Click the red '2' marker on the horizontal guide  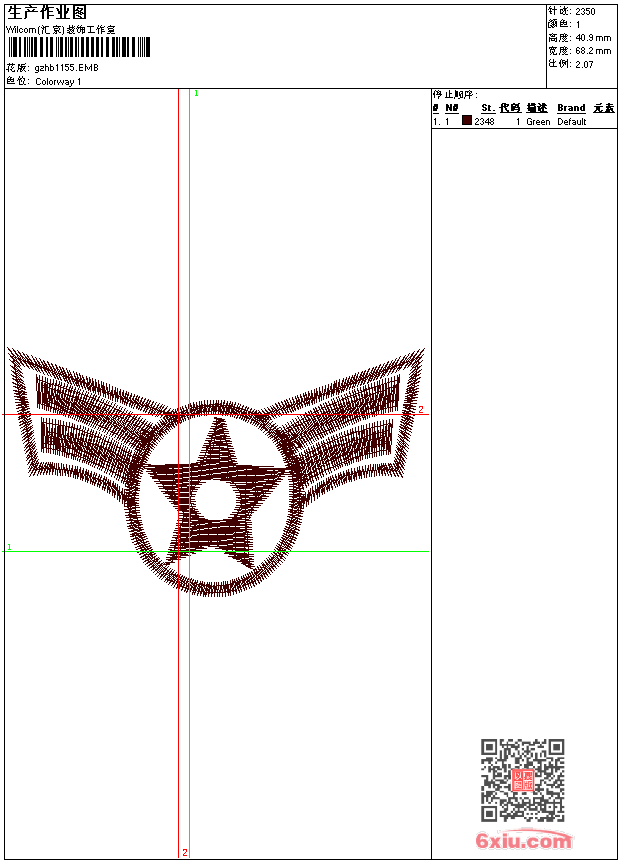click(x=421, y=410)
